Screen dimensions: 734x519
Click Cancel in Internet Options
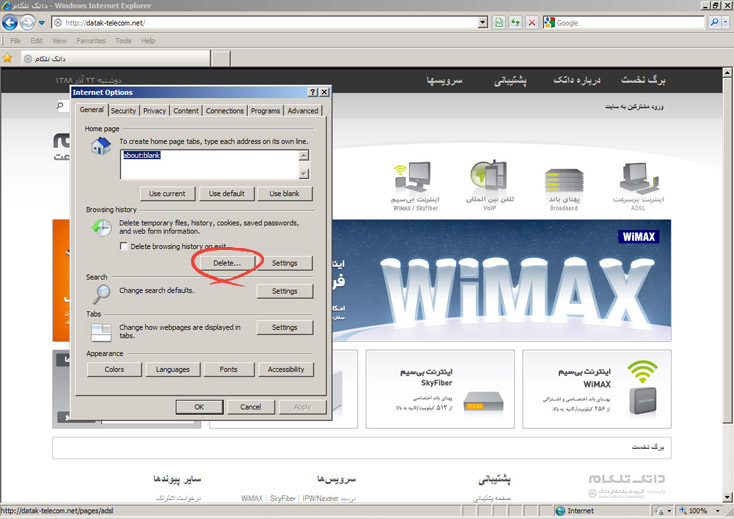click(250, 407)
